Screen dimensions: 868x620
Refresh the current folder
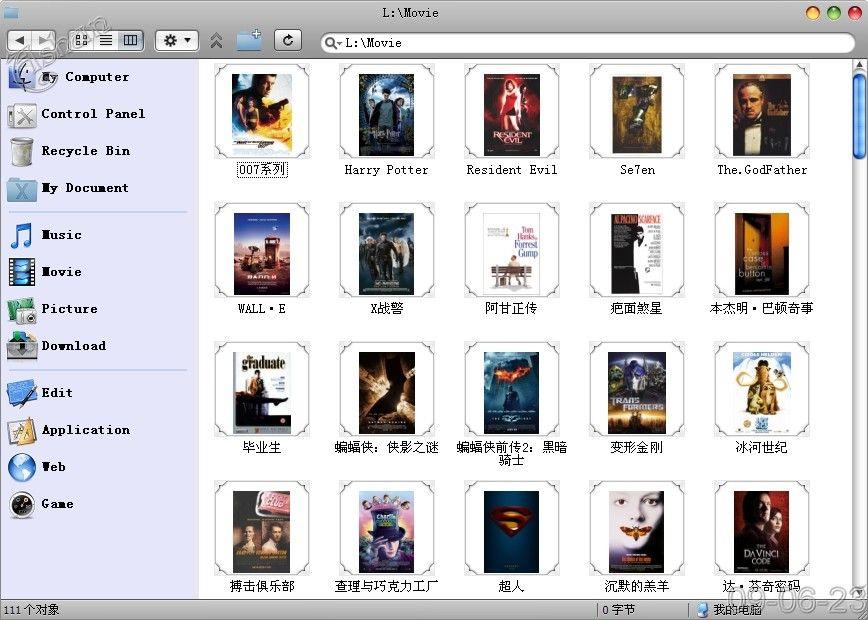tap(288, 40)
